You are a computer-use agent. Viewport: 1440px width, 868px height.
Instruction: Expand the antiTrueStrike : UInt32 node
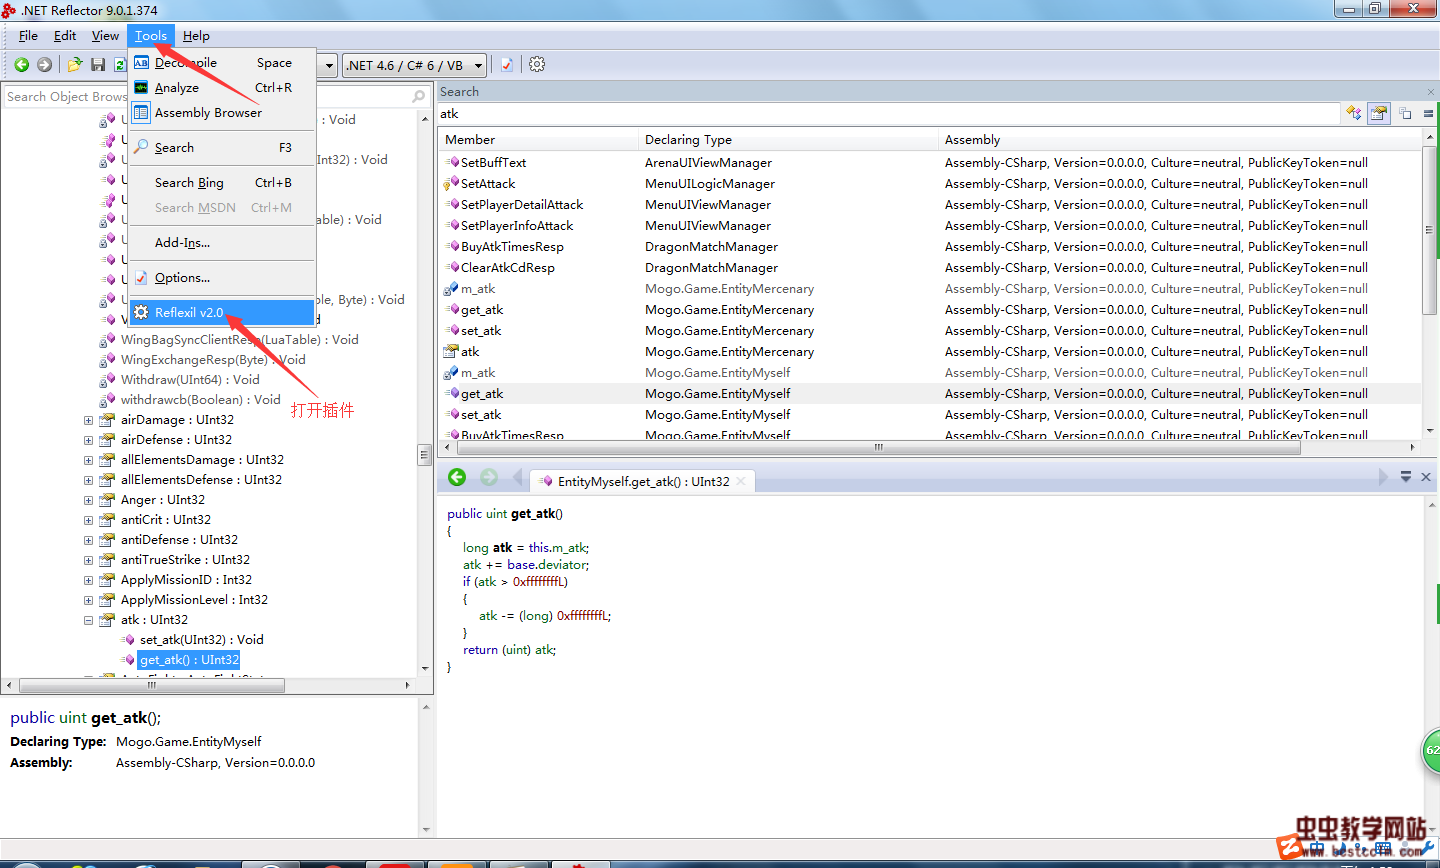tap(88, 560)
